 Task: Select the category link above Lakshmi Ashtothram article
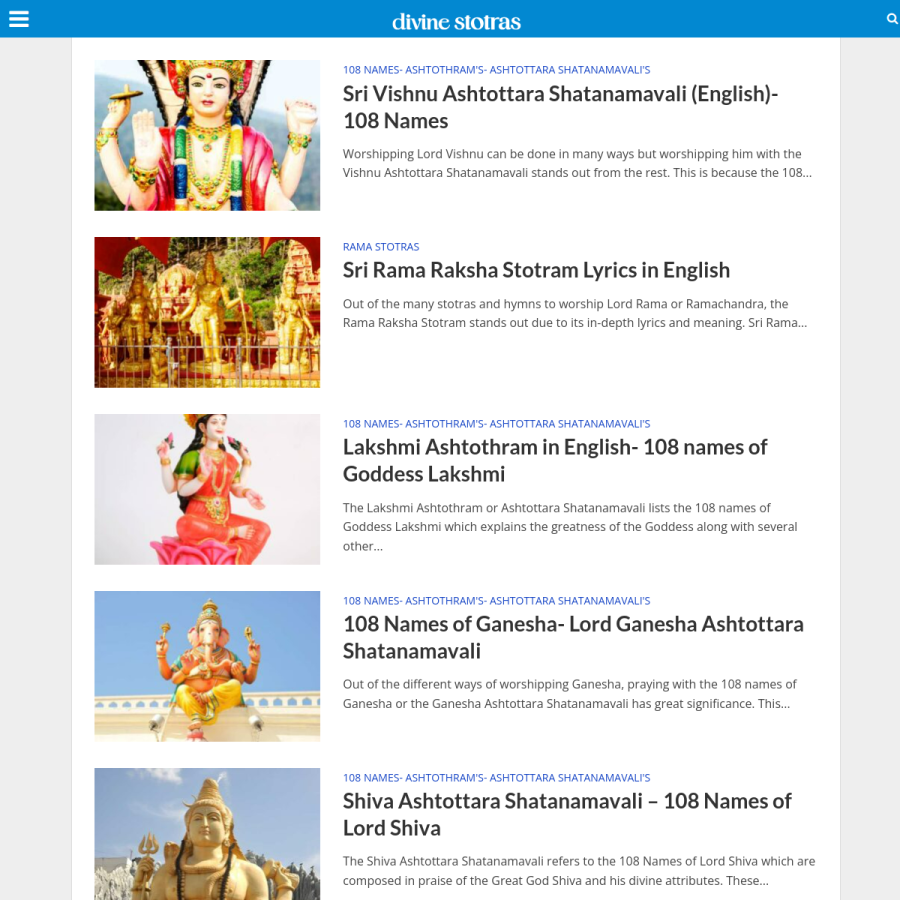[x=496, y=424]
